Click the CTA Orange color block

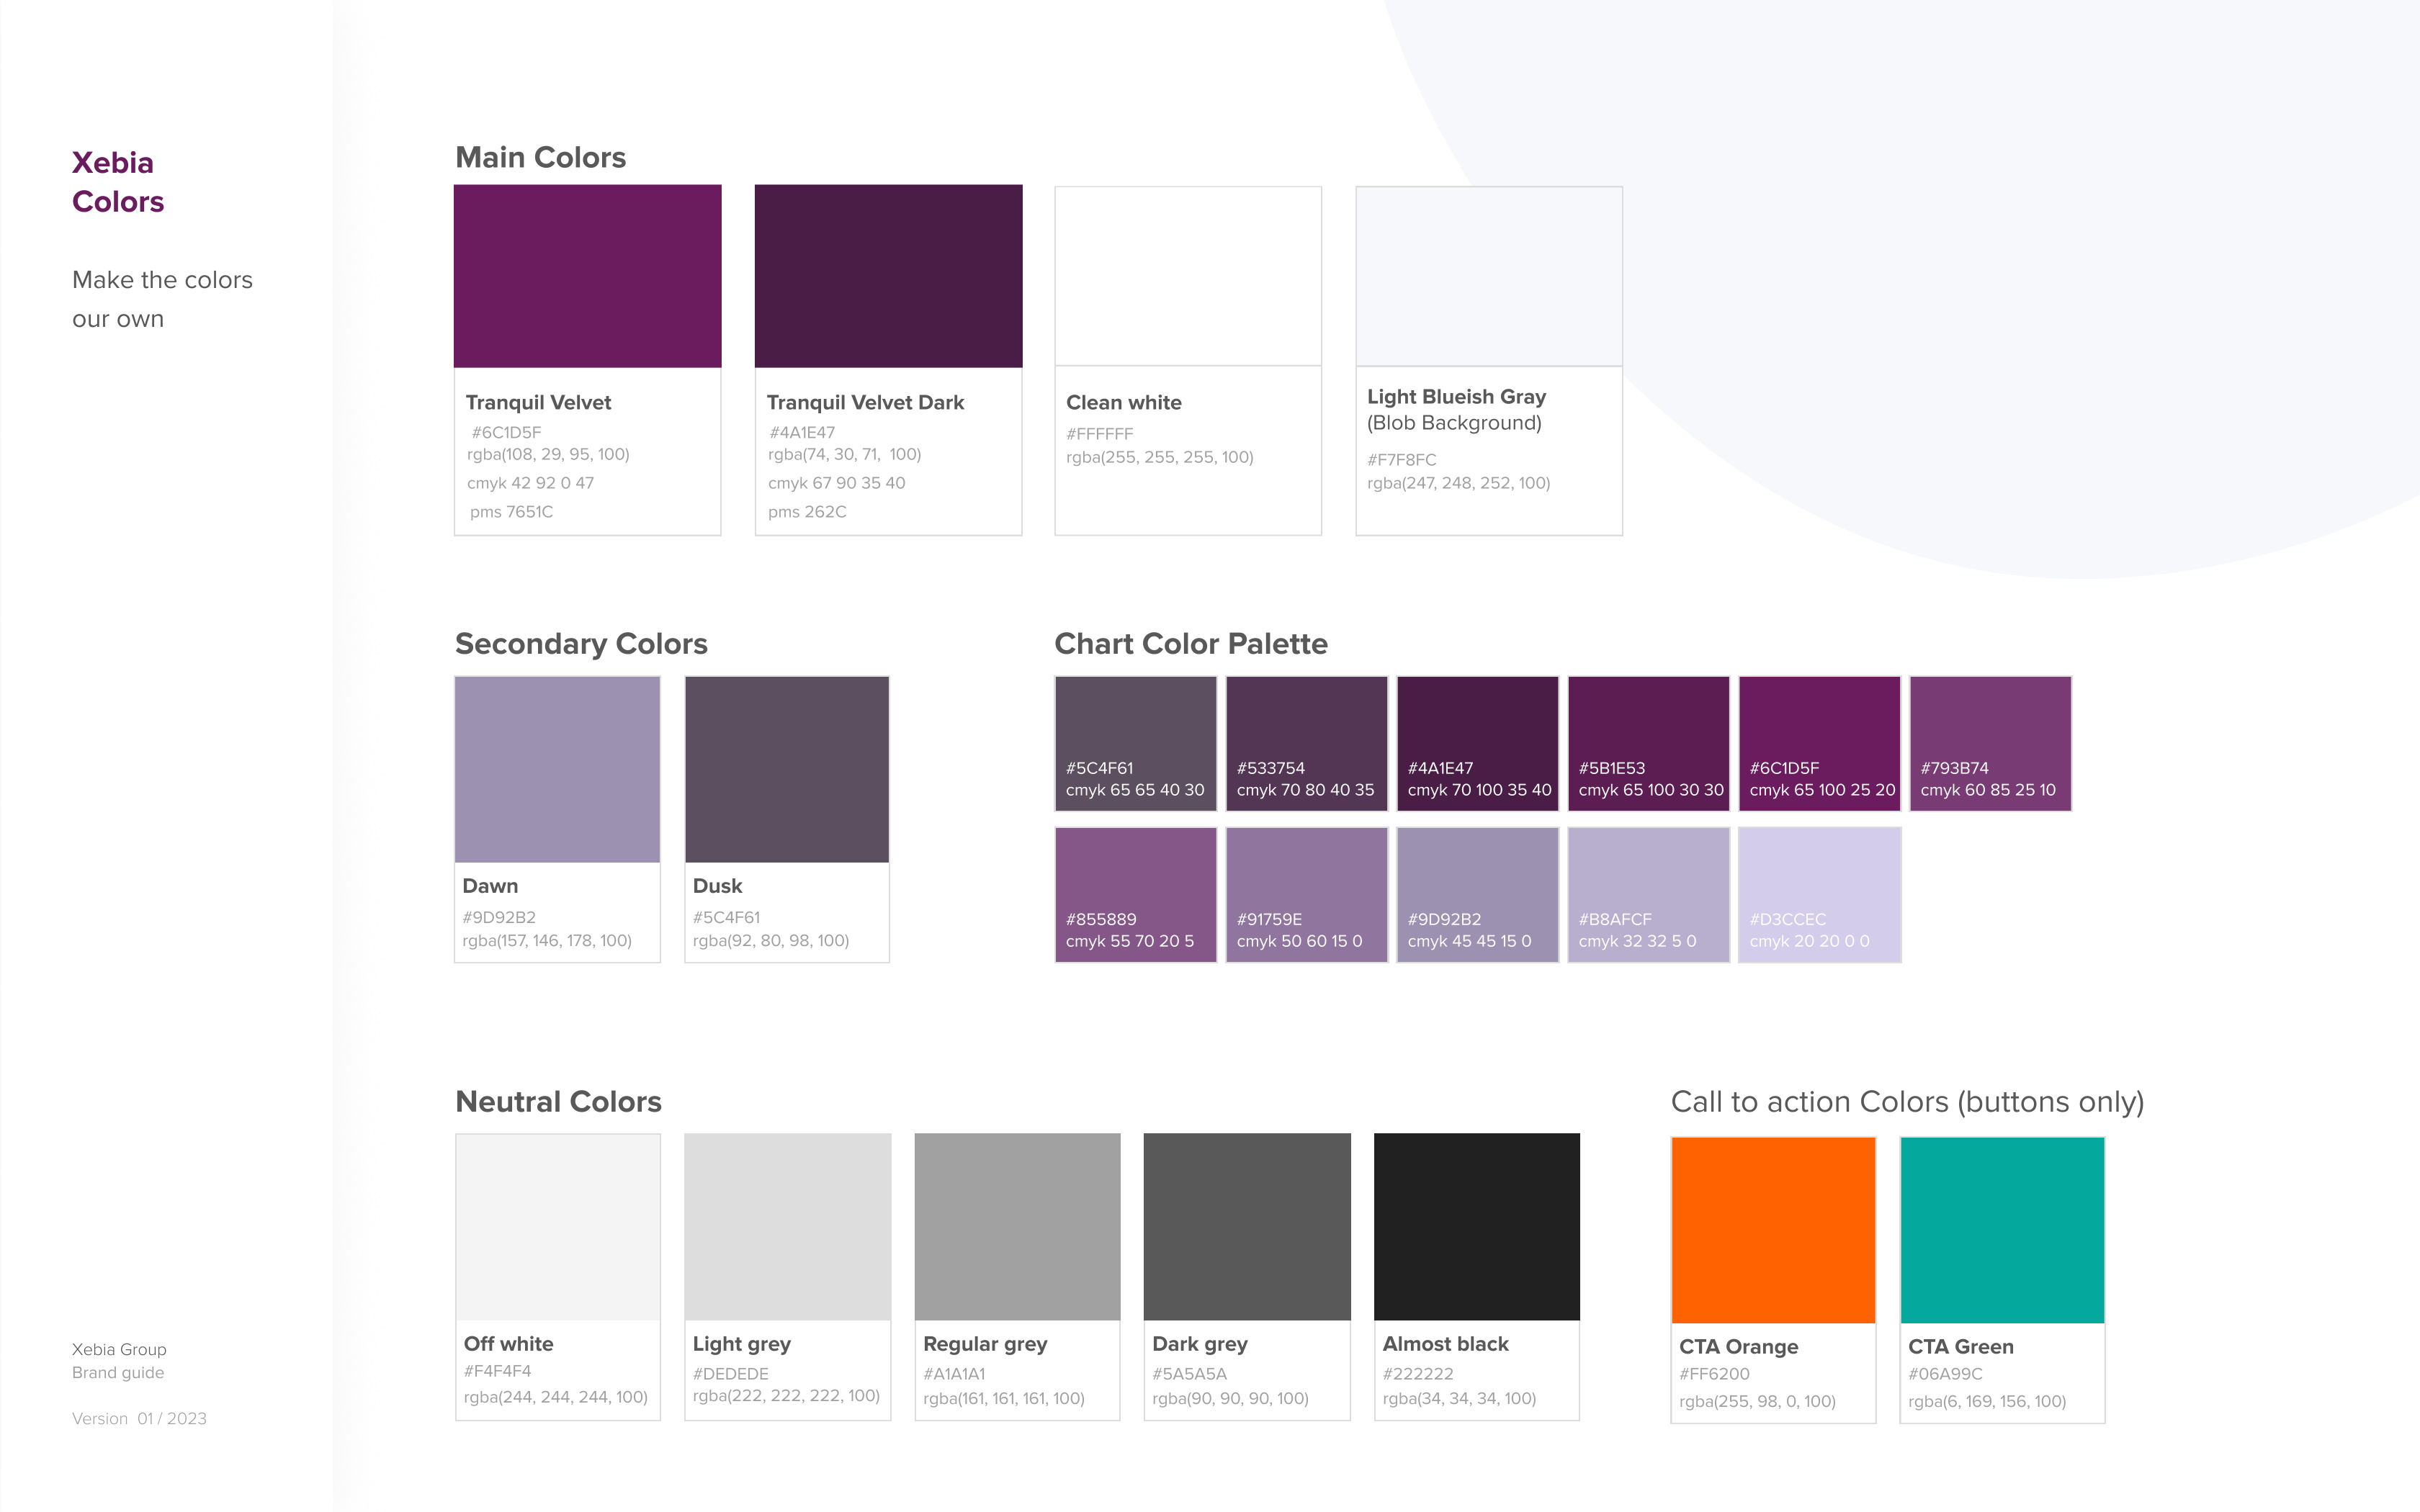coord(1774,1230)
